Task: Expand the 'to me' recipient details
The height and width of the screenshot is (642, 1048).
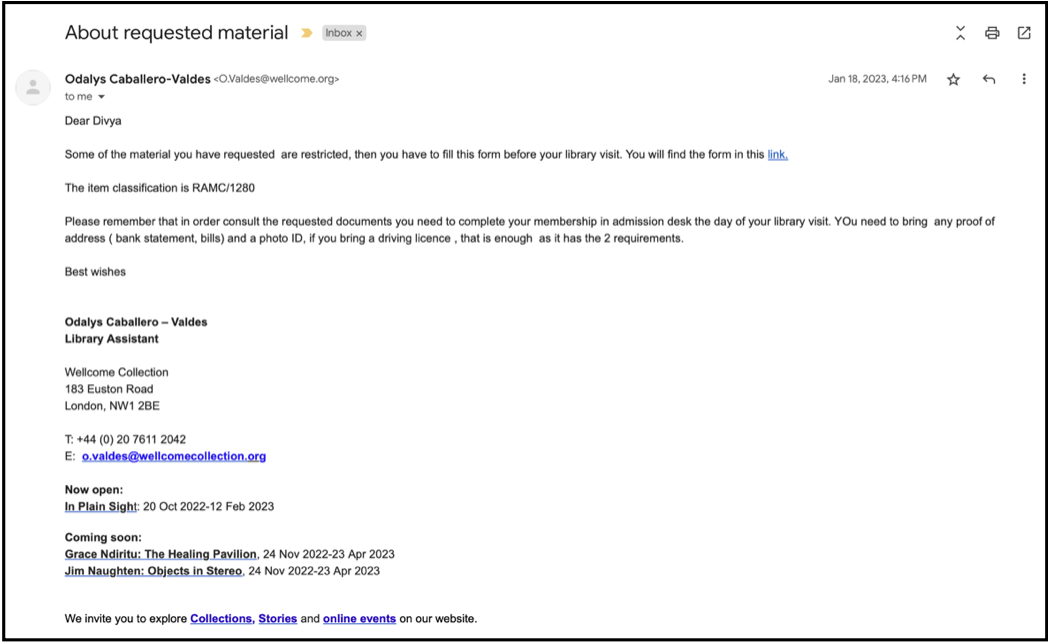Action: (x=102, y=97)
